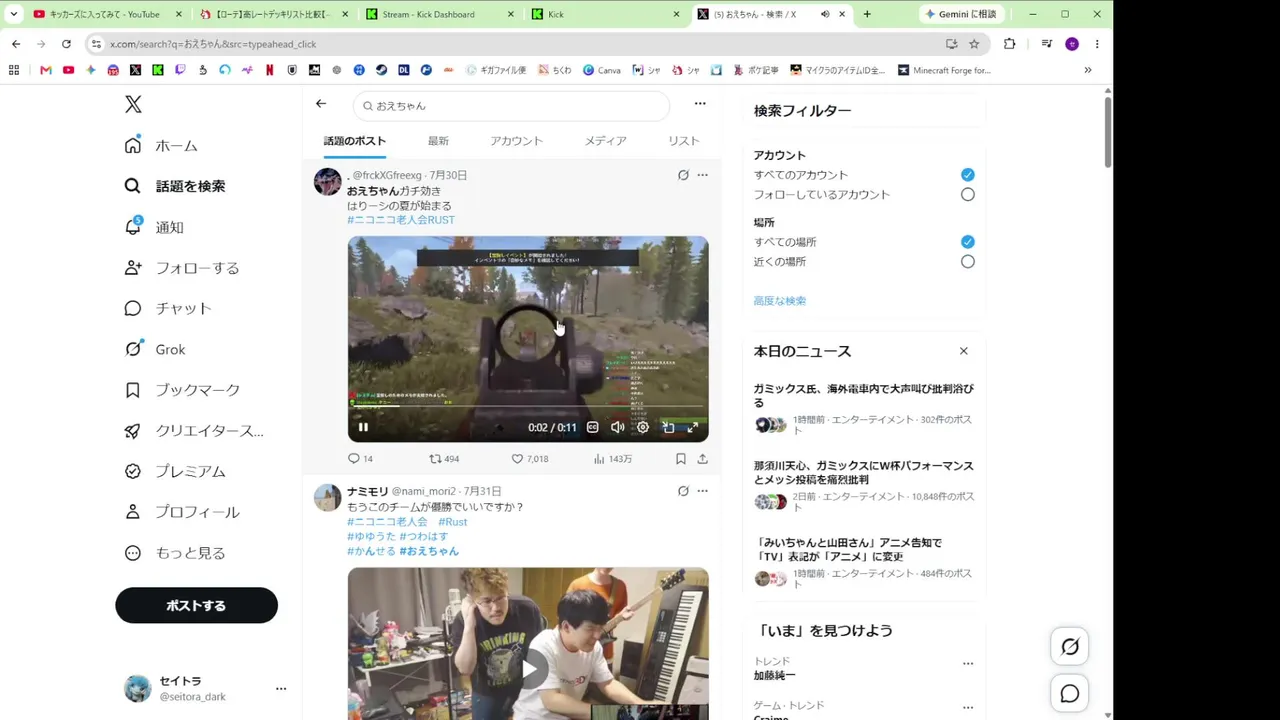Image resolution: width=1280 pixels, height=720 pixels.
Task: Click the #おえちゃん hashtag in ナミモリ's post
Action: tap(429, 551)
